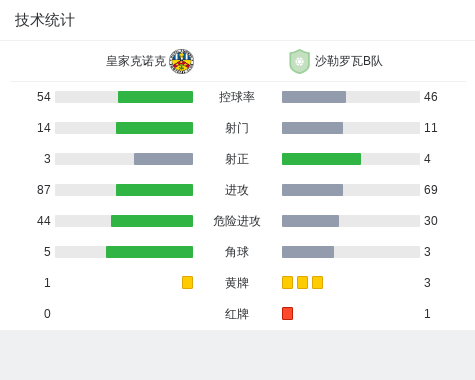Click the 沙勒罗瓦B队 green shield icon
The image size is (475, 380).
pos(299,61)
